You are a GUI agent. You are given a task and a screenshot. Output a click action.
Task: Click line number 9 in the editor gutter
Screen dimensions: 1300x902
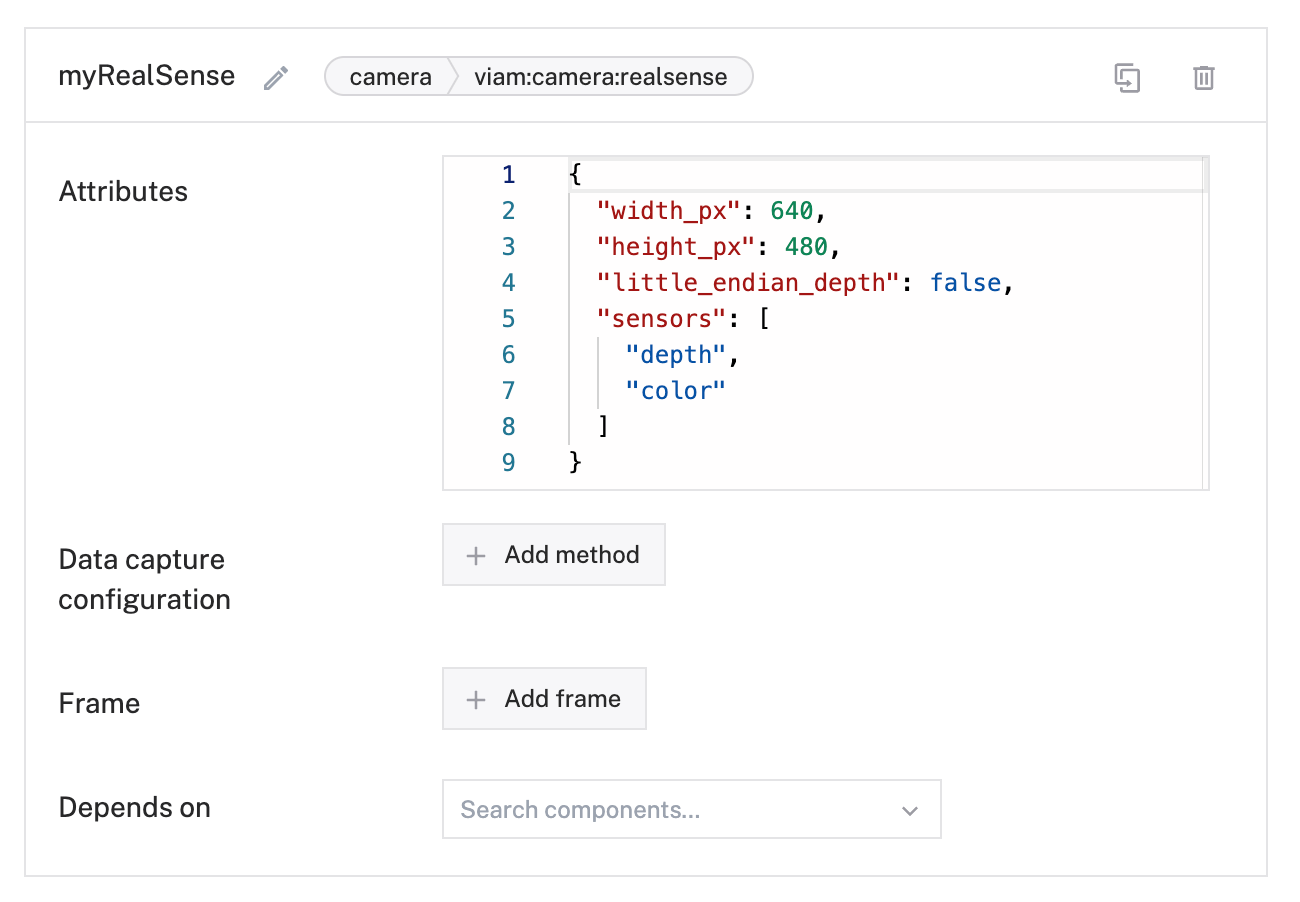[509, 462]
